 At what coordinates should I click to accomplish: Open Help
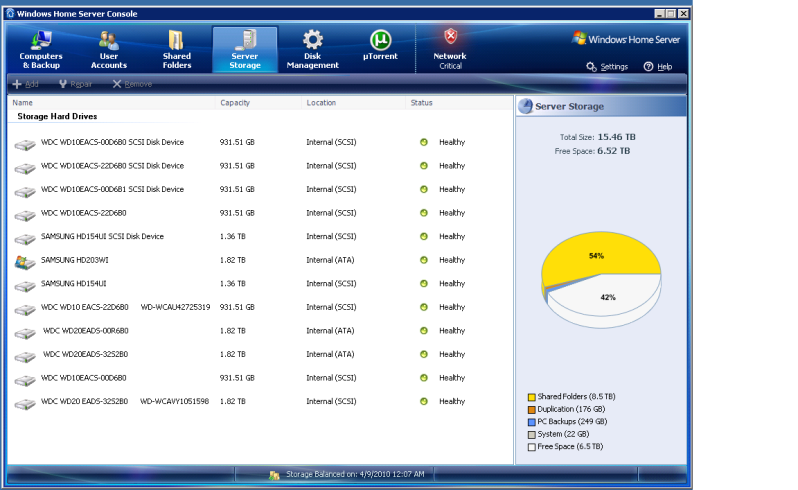[658, 67]
